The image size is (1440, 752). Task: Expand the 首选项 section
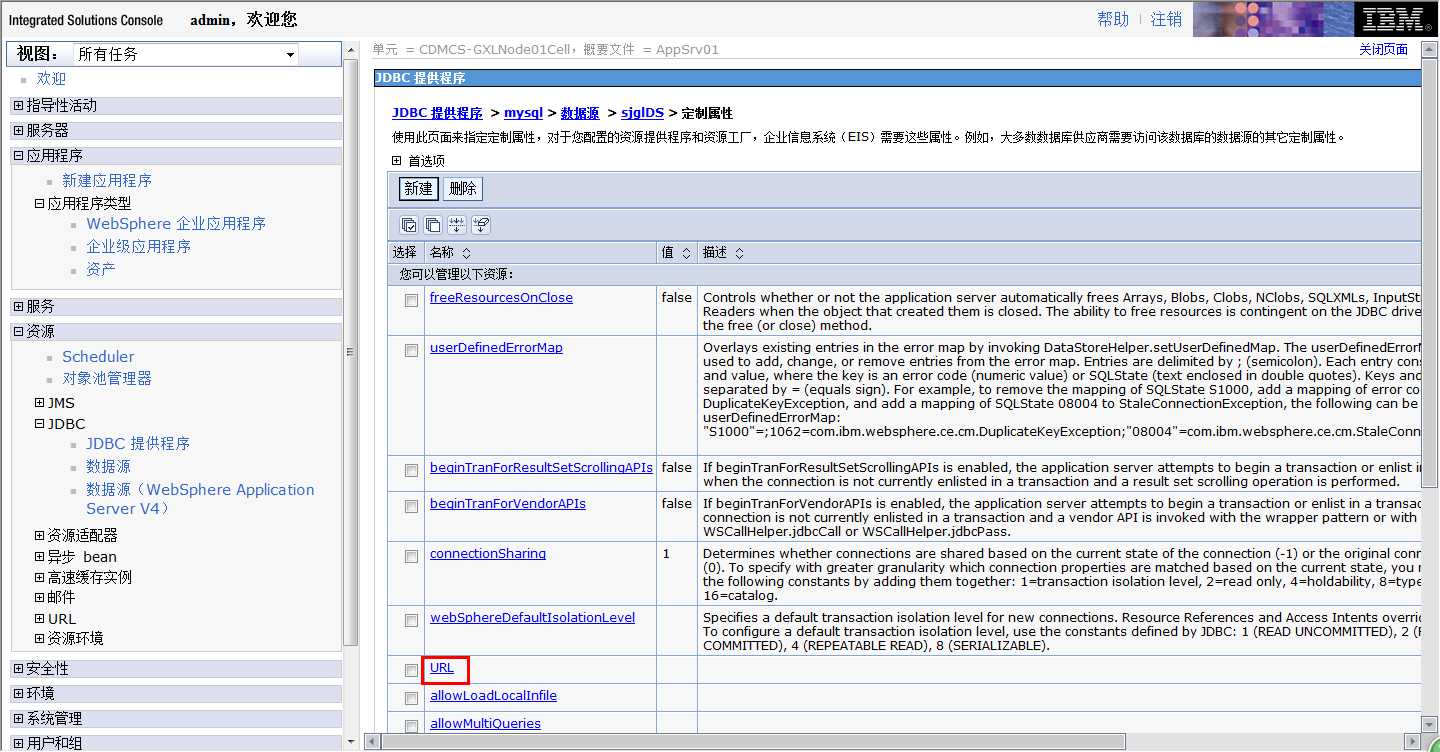point(397,160)
